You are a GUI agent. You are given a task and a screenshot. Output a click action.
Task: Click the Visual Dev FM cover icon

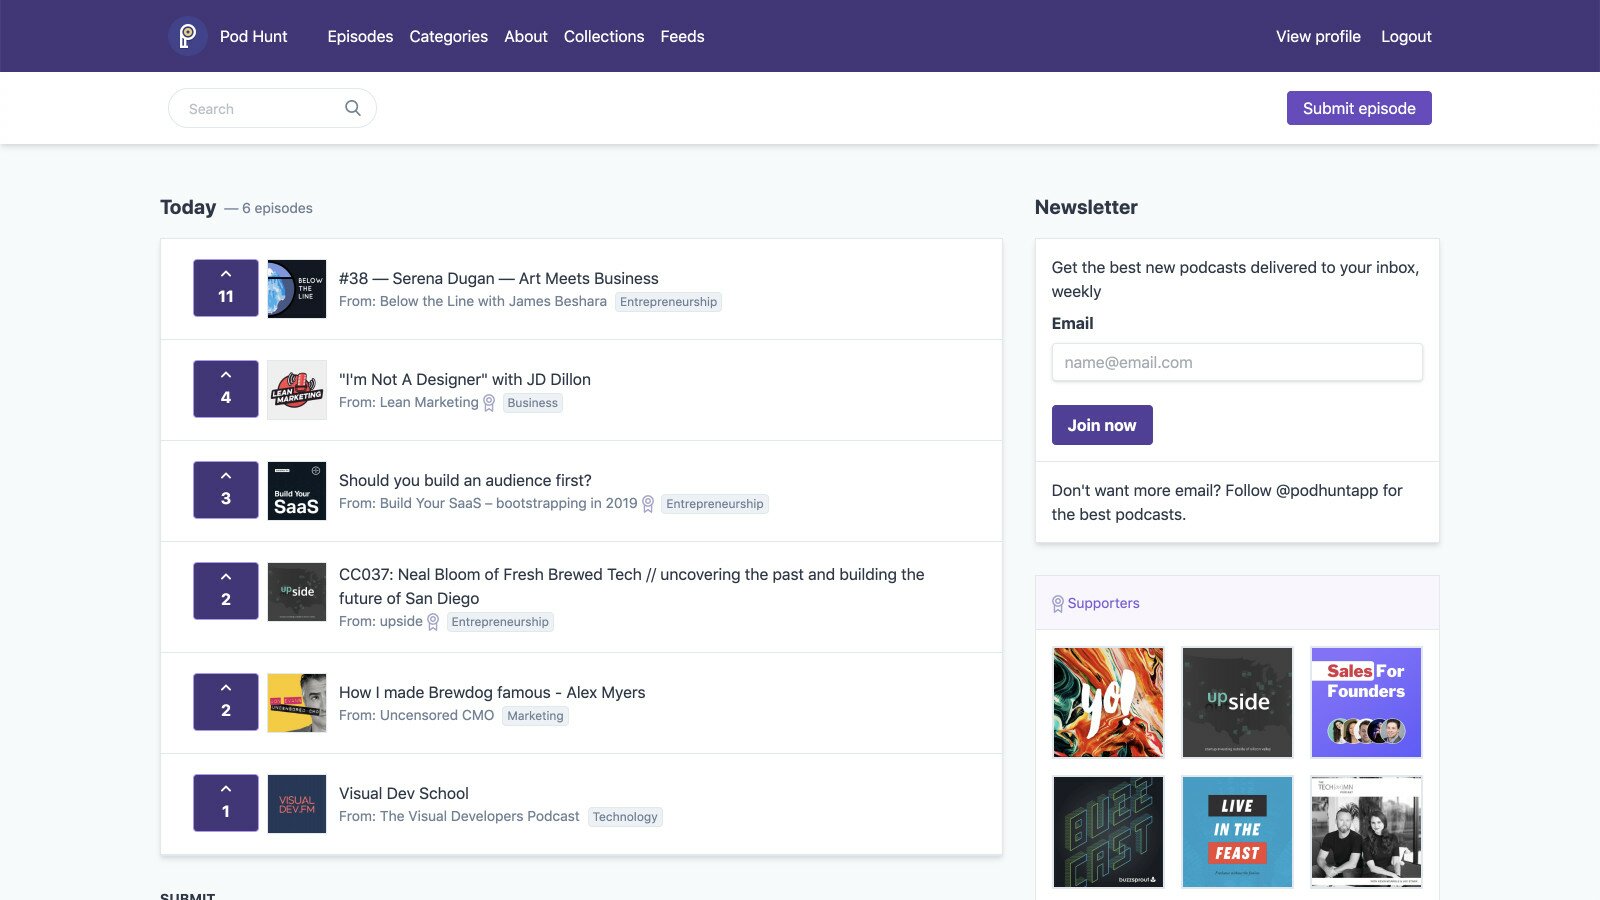297,804
